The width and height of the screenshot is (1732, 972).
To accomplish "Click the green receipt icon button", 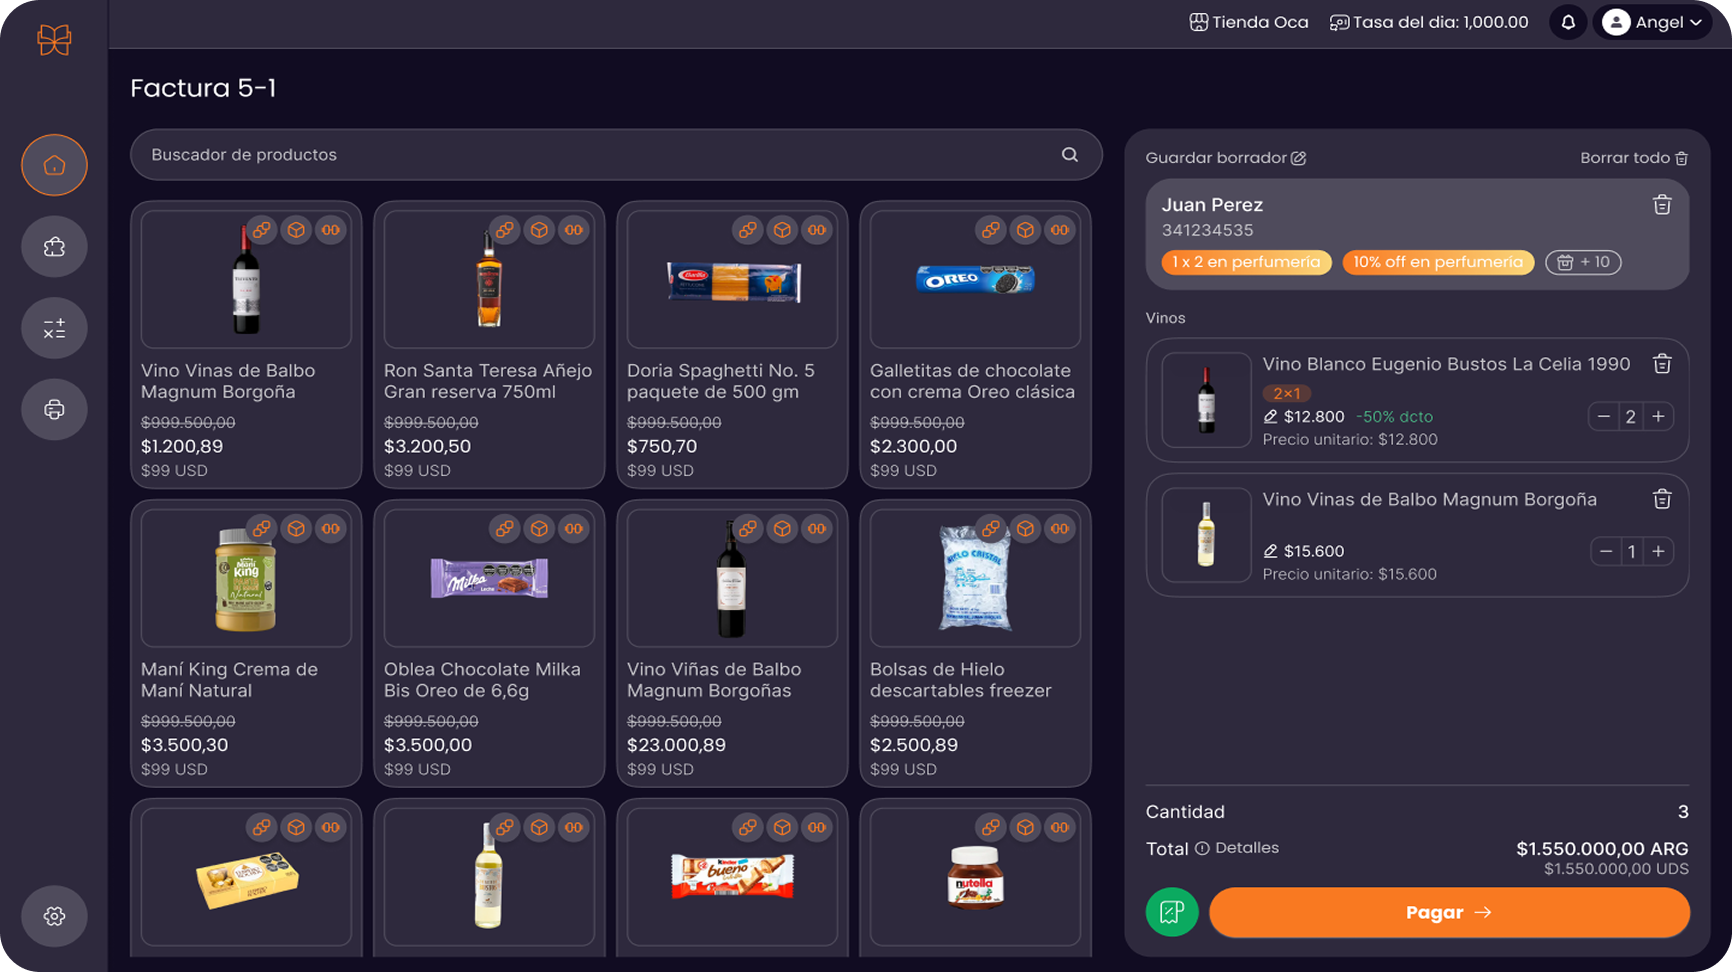I will click(1172, 912).
